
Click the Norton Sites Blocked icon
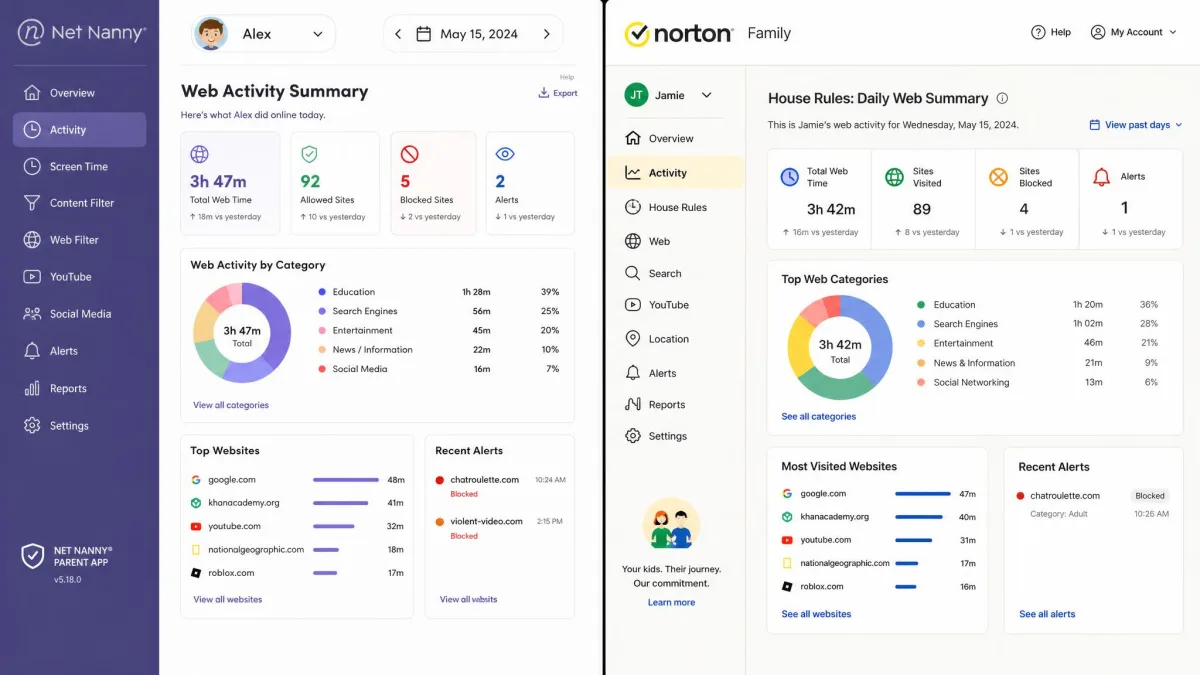pyautogui.click(x=998, y=177)
